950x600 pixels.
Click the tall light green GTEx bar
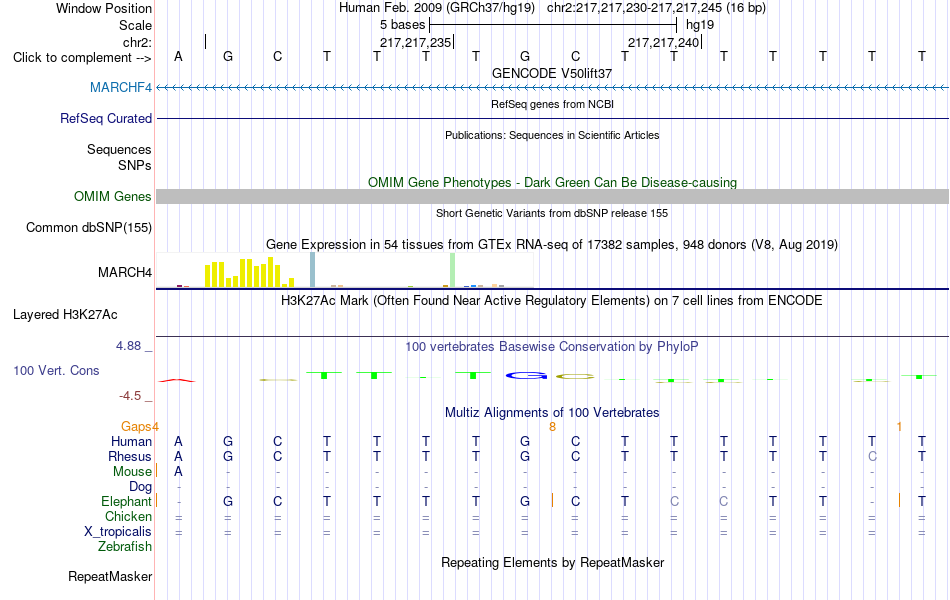tap(453, 270)
